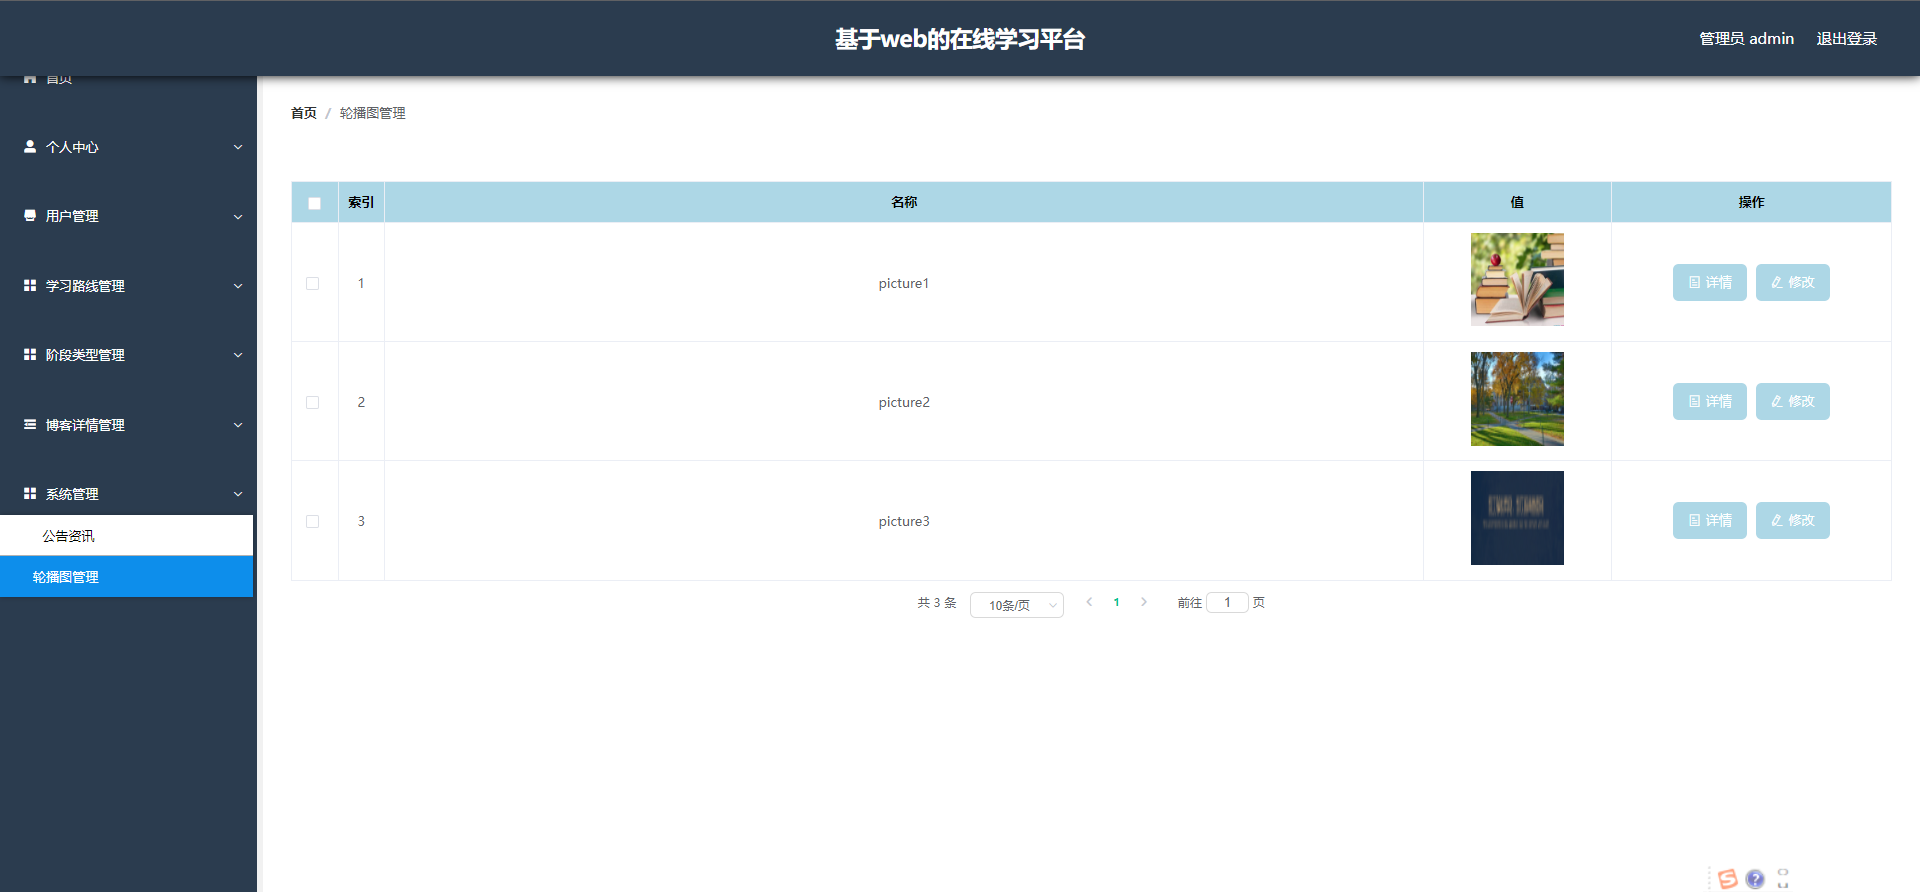Open the books thumbnail for picture1
1920x892 pixels.
point(1517,280)
